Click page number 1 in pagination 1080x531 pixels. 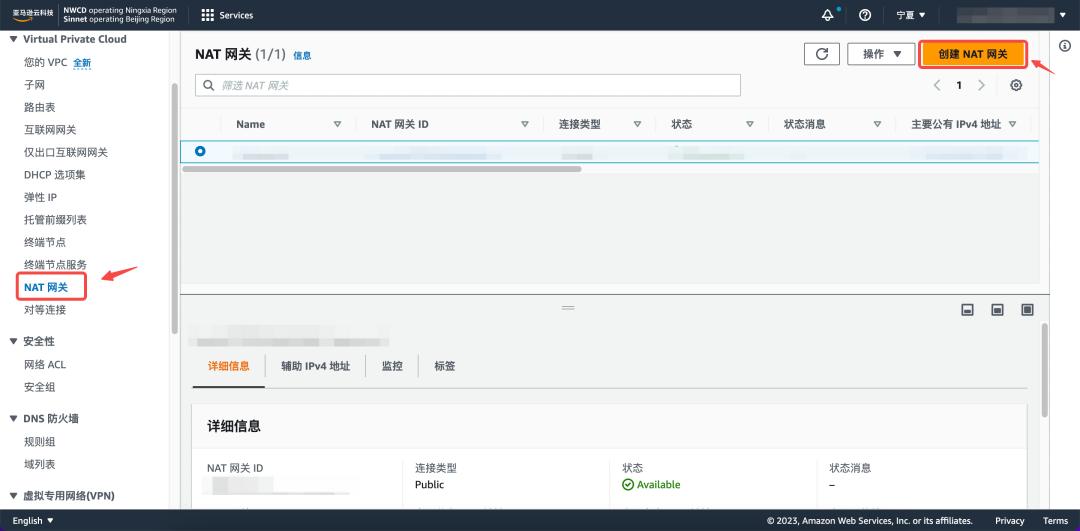click(x=959, y=85)
